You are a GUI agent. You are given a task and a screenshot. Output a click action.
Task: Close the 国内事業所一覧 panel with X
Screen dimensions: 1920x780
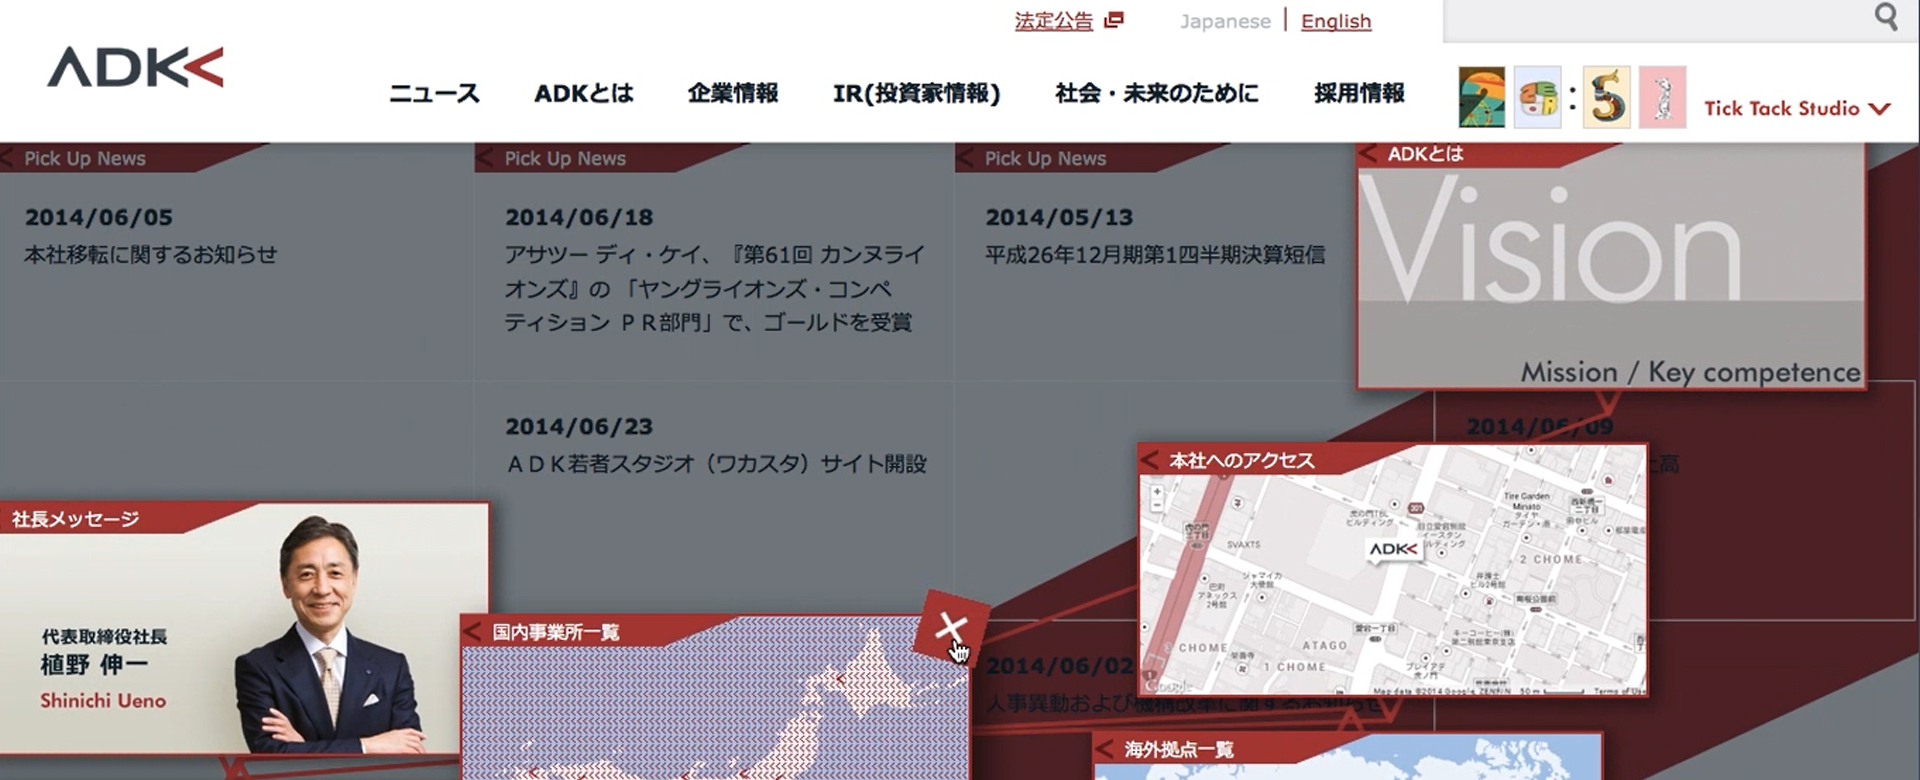pyautogui.click(x=951, y=629)
